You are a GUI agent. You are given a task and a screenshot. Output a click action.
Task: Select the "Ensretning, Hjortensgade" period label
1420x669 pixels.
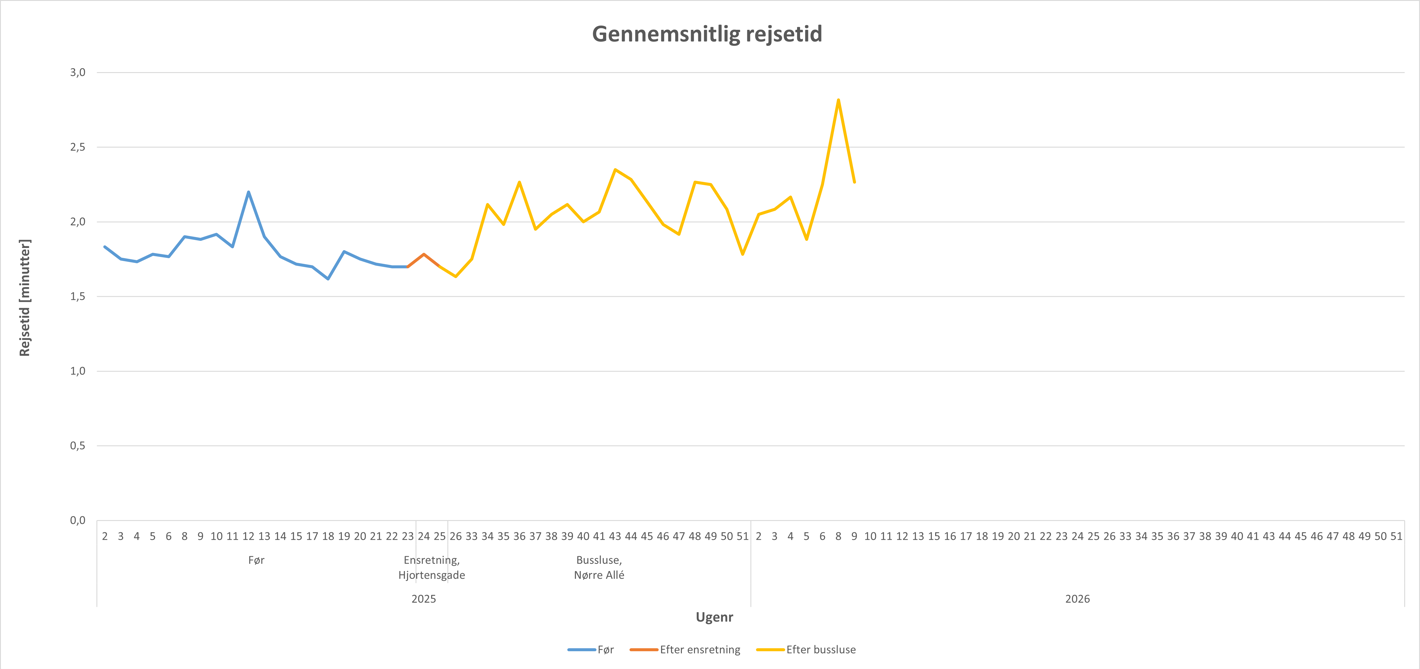coord(431,568)
